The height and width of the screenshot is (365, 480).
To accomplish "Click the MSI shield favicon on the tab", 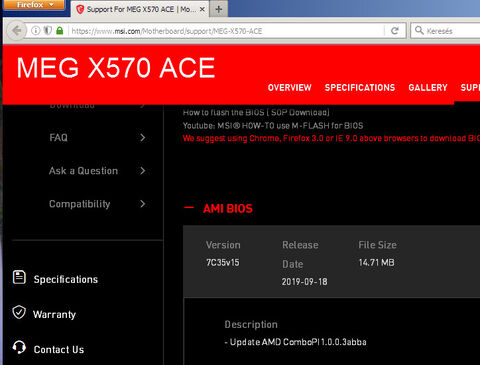I will pos(80,9).
